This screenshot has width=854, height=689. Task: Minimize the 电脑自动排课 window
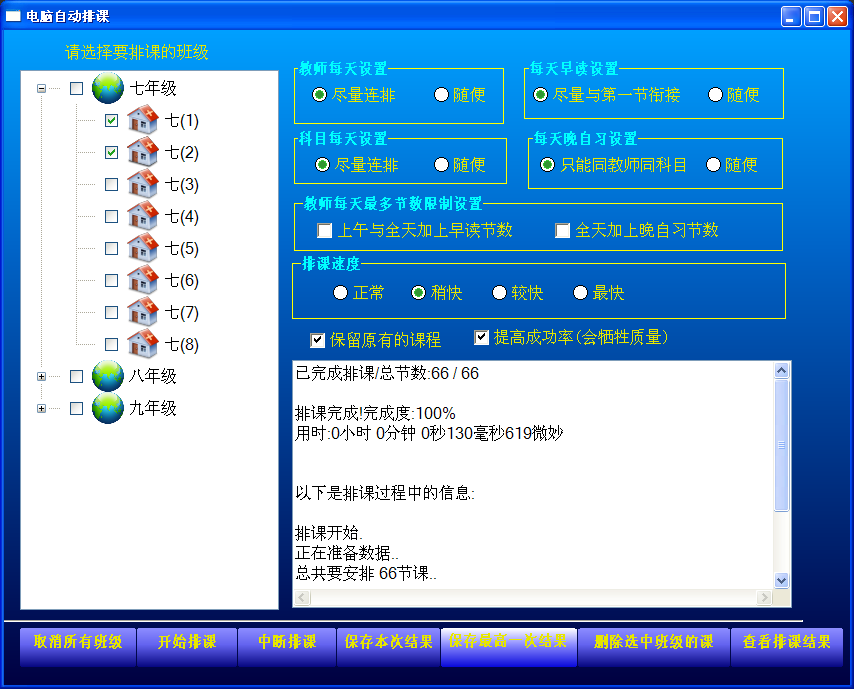click(x=791, y=16)
